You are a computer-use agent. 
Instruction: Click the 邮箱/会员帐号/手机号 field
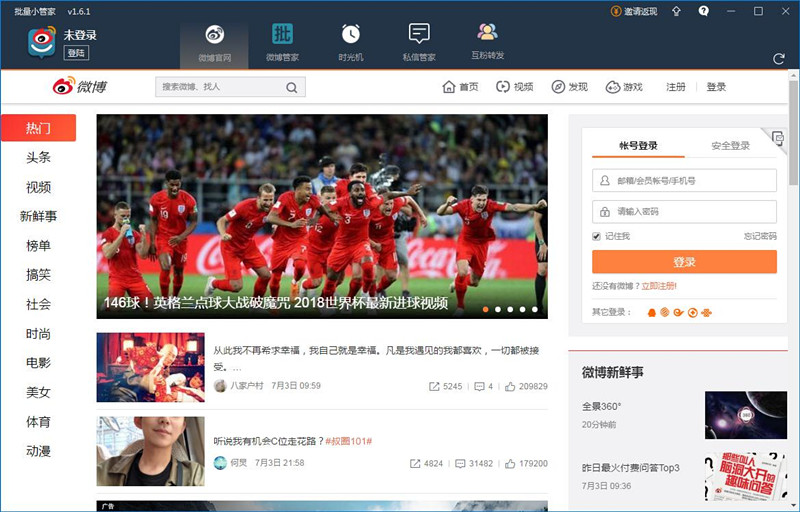pos(684,181)
